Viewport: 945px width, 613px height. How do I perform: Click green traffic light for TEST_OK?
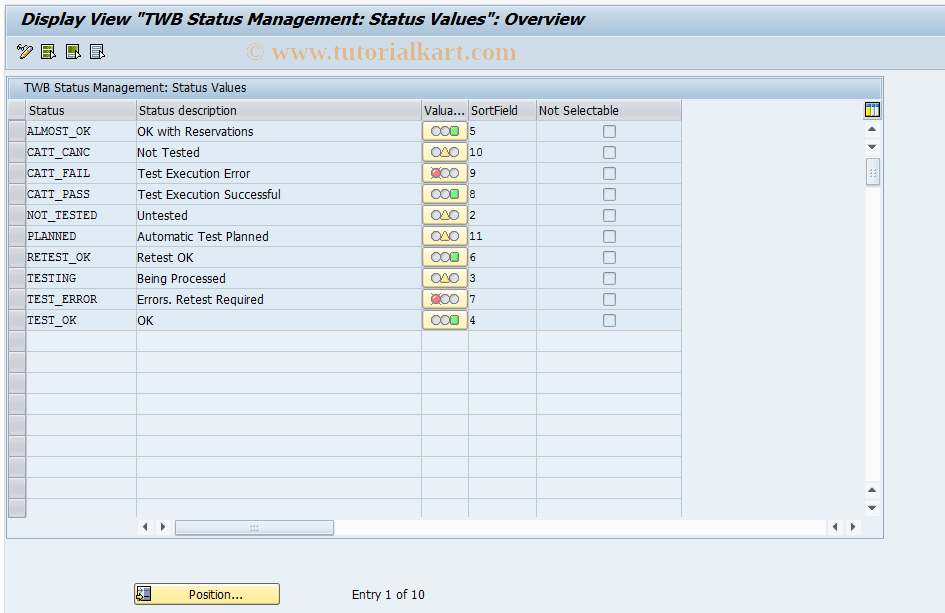coord(445,320)
